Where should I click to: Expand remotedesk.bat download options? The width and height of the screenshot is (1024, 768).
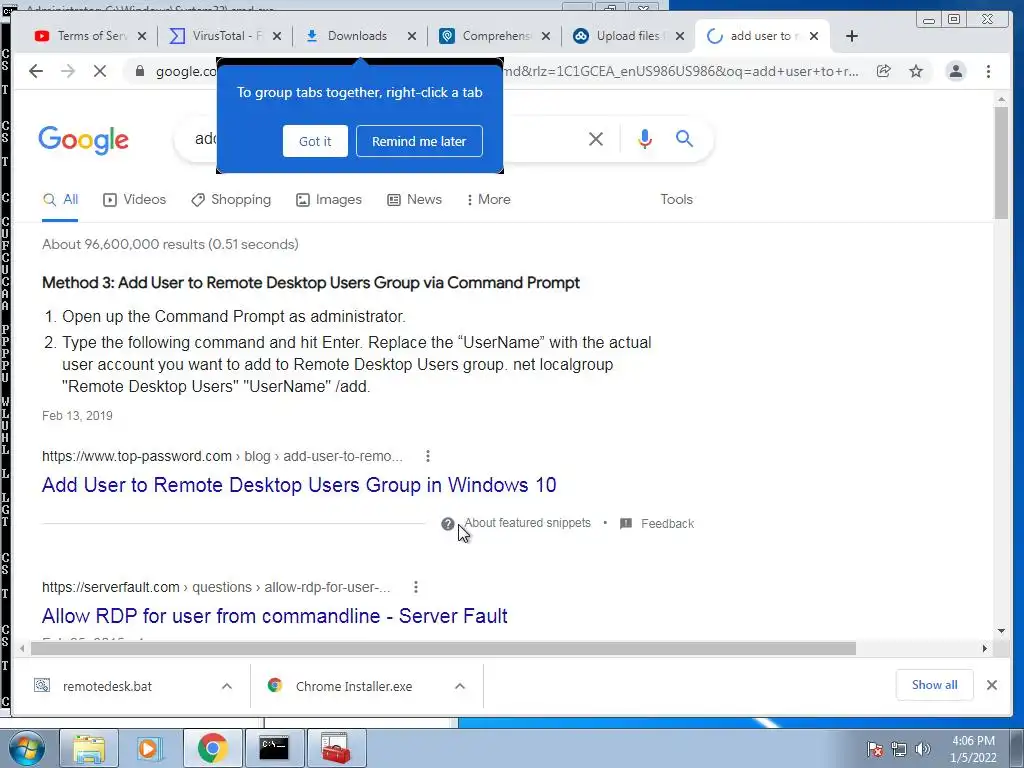[227, 686]
